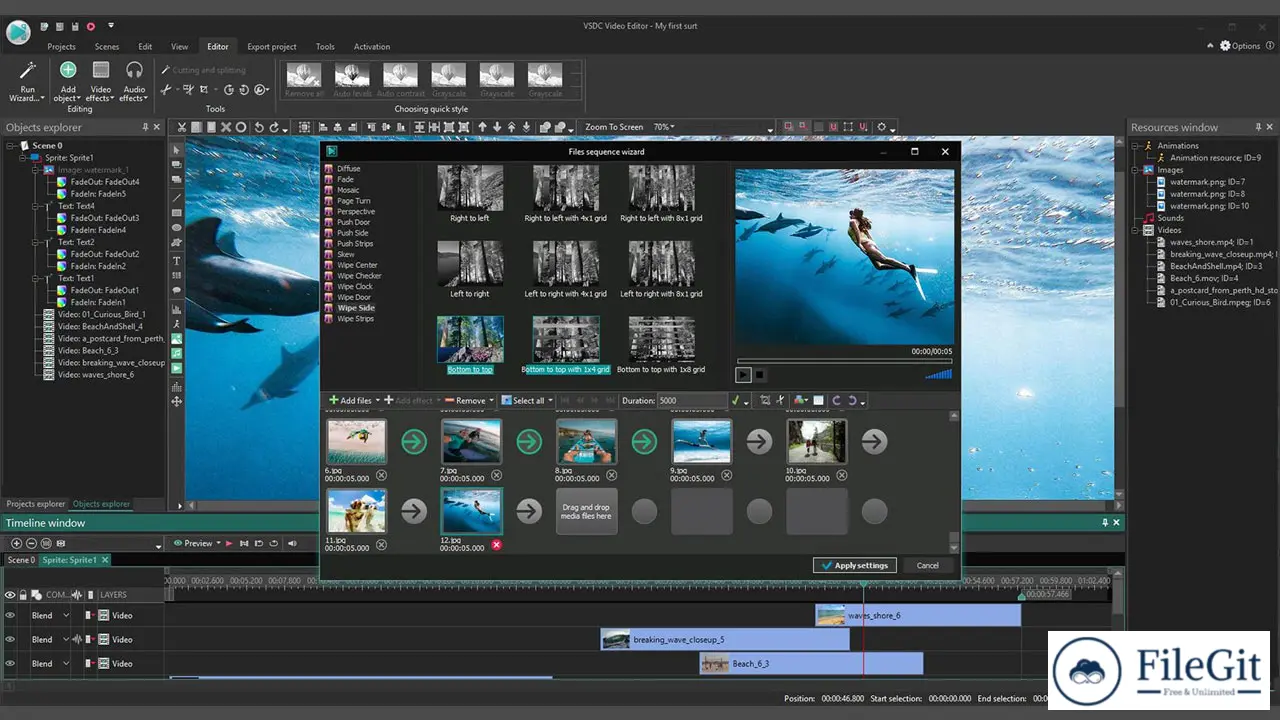The height and width of the screenshot is (720, 1280).
Task: Click the wizard preview seek bar
Action: 844,361
